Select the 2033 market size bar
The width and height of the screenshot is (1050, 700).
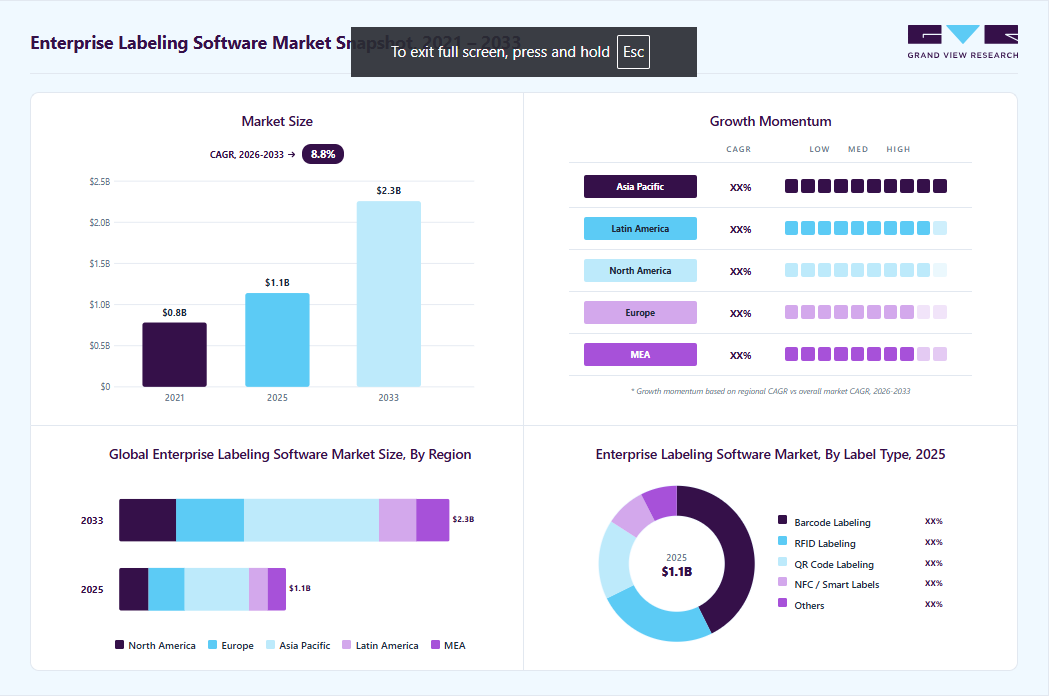388,293
